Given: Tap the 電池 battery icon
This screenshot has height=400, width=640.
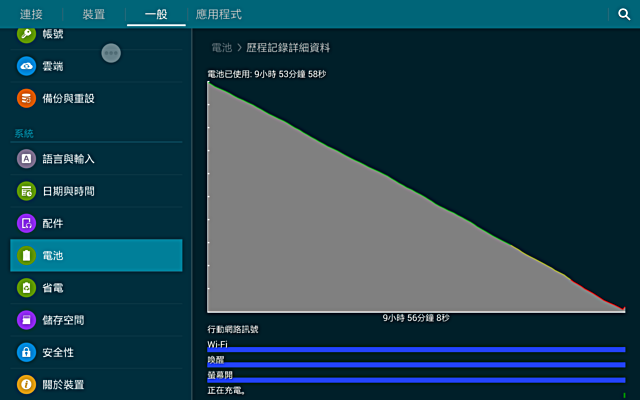Looking at the screenshot, I should [x=27, y=256].
